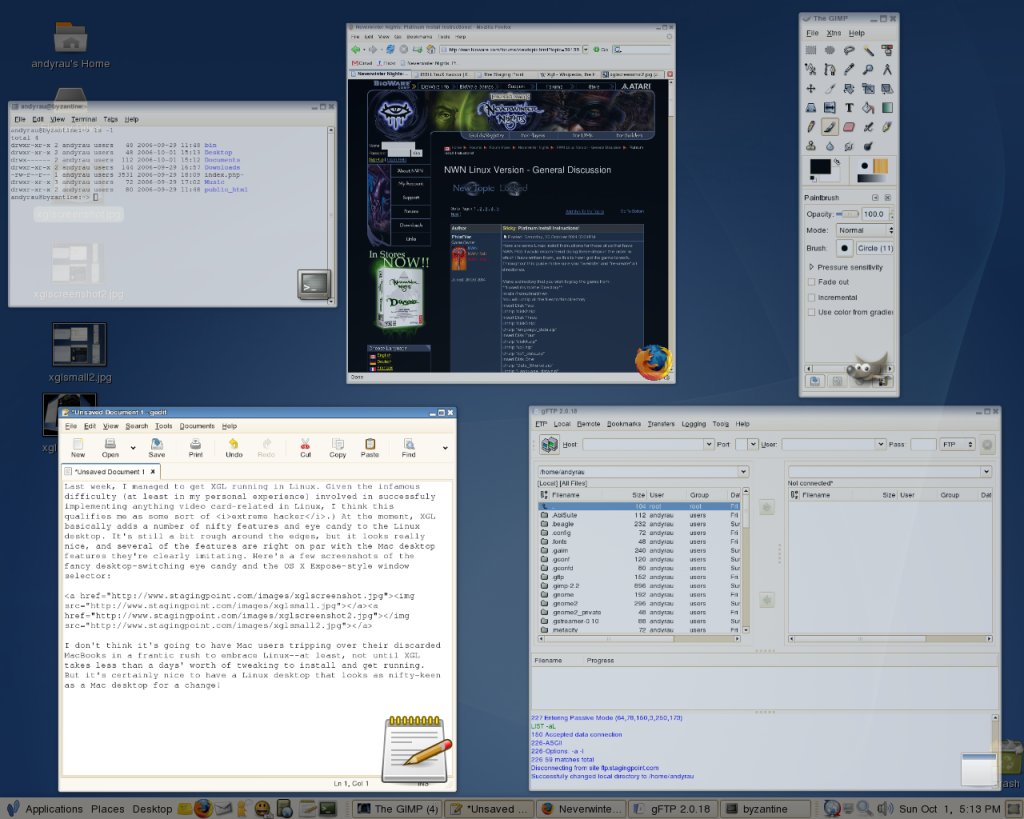Adjust the Paintbrush Opacity slider
The image size is (1024, 819).
click(x=847, y=214)
